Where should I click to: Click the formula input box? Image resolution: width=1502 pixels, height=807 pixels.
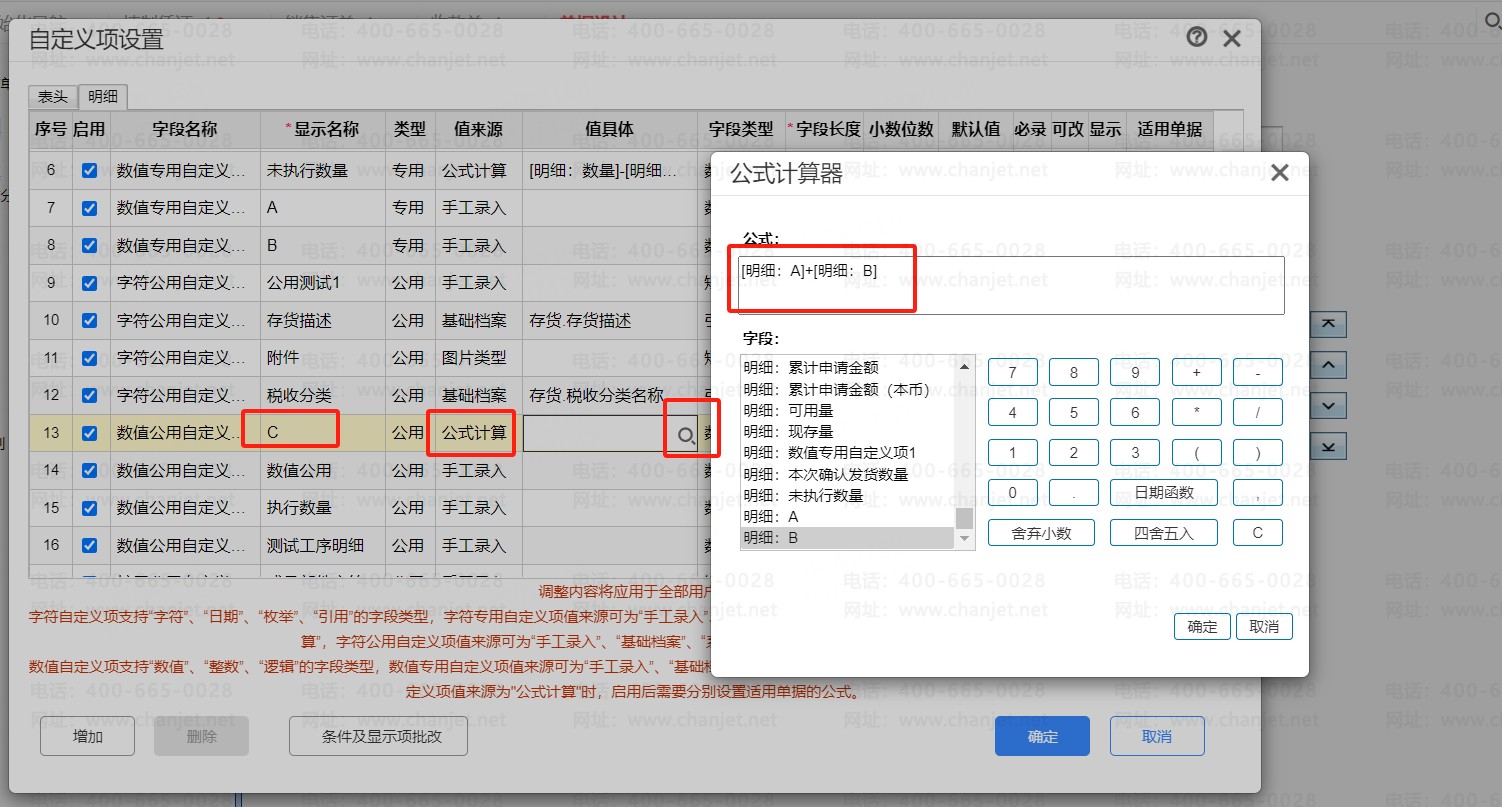(x=1012, y=285)
